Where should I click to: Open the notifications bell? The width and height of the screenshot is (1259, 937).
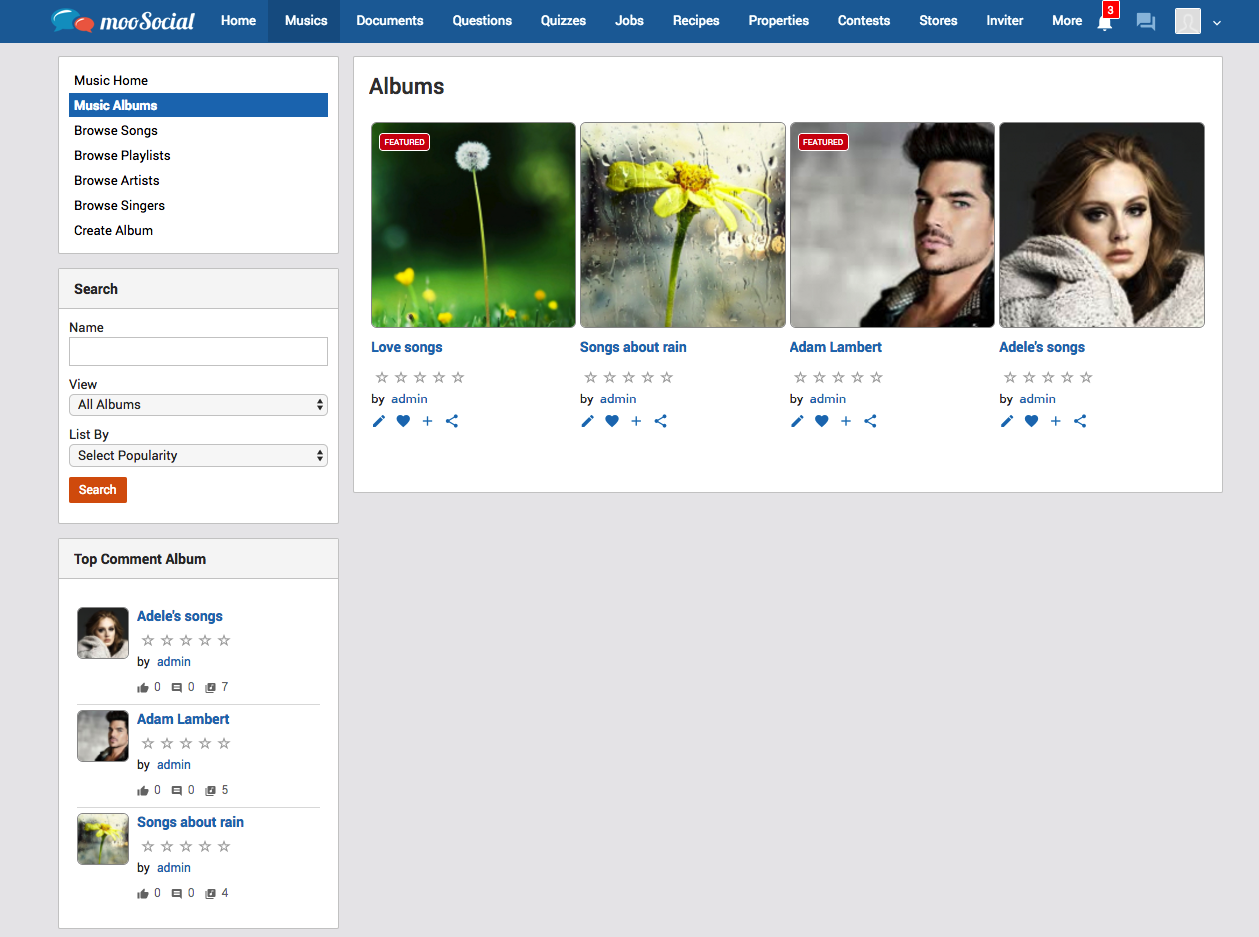click(x=1105, y=21)
